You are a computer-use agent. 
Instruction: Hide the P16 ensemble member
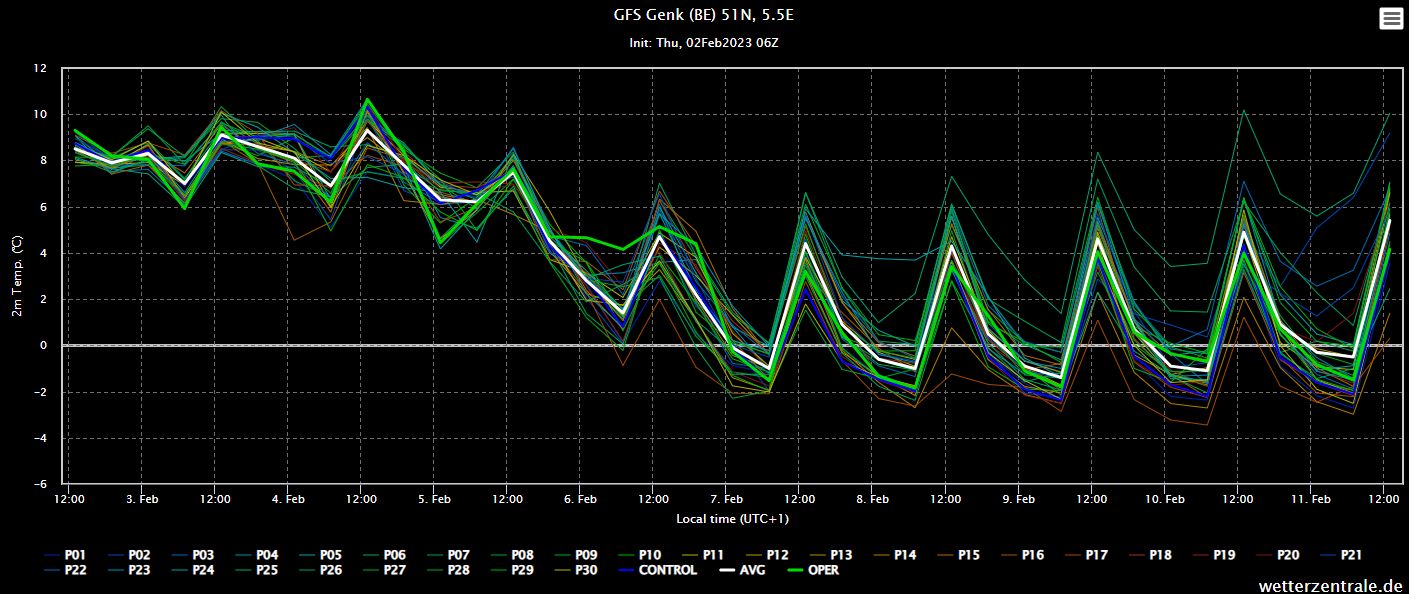tap(1023, 554)
